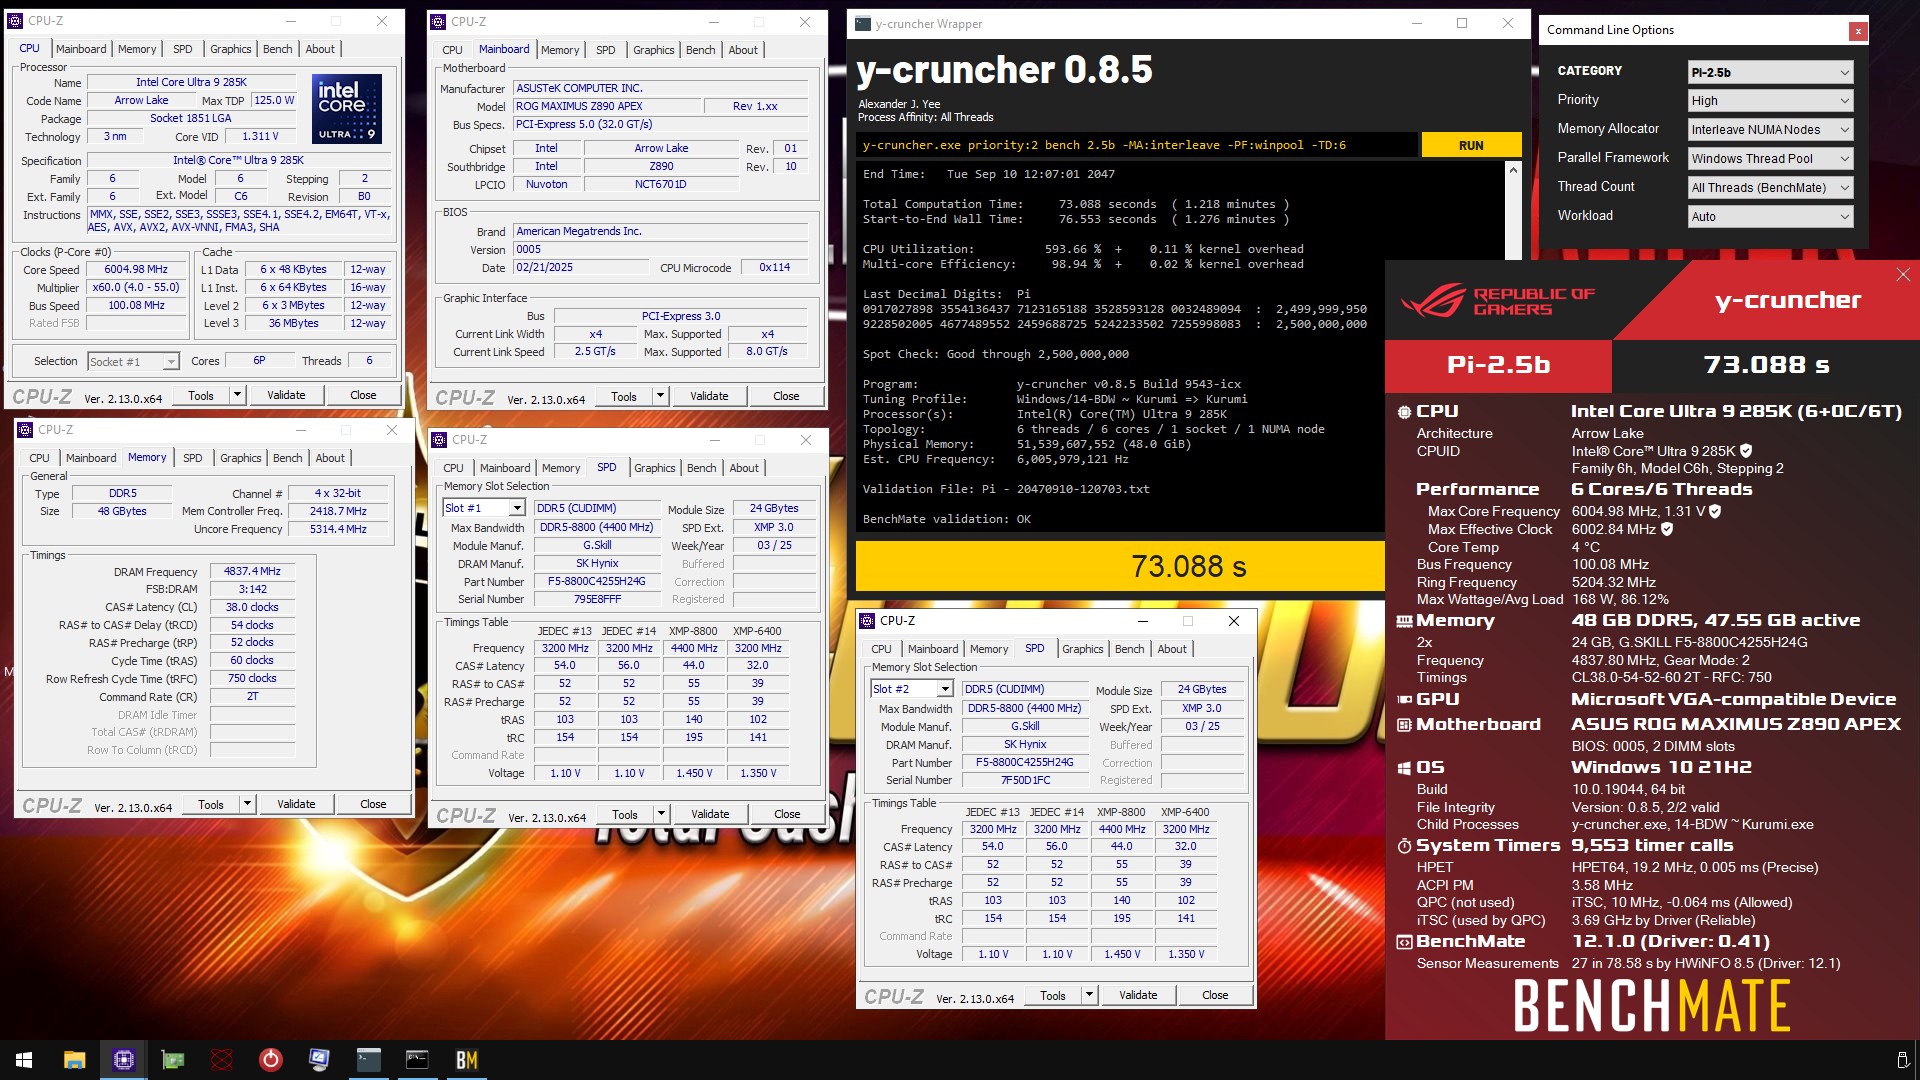
Task: Open CPU tab in the CPU-Z Memory window
Action: [x=39, y=458]
